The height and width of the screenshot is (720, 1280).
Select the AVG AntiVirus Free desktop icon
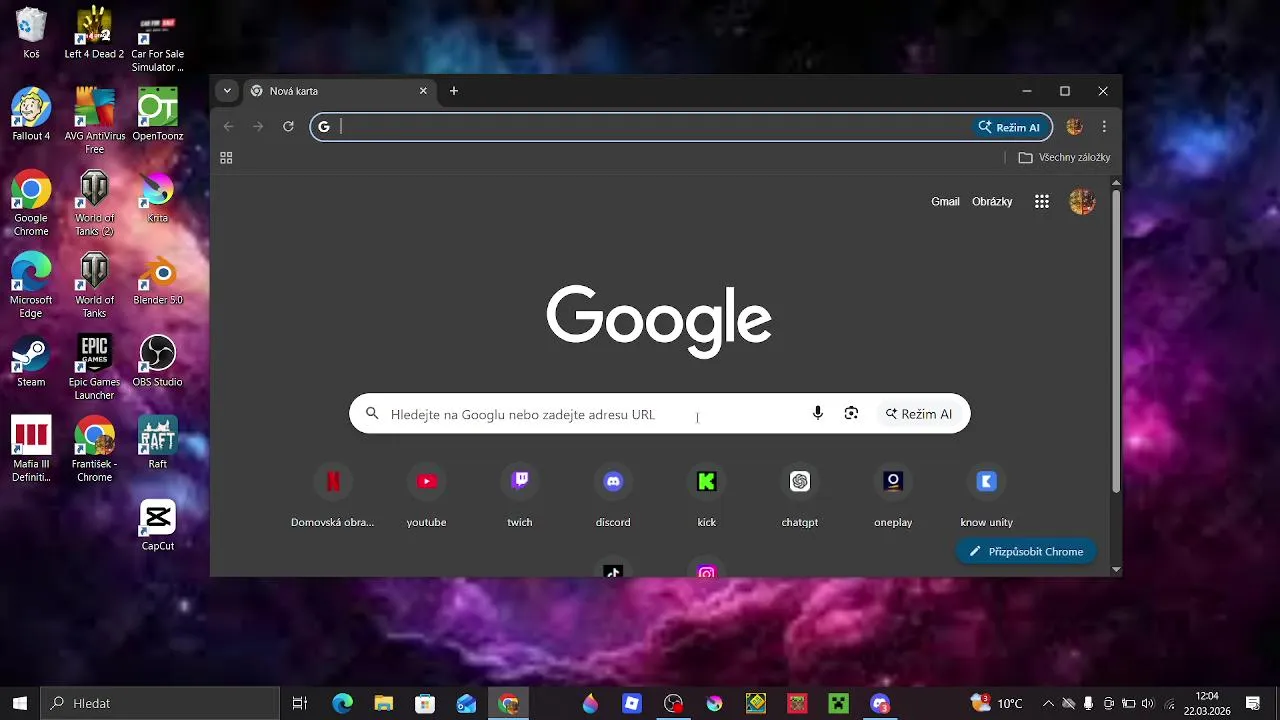click(94, 120)
